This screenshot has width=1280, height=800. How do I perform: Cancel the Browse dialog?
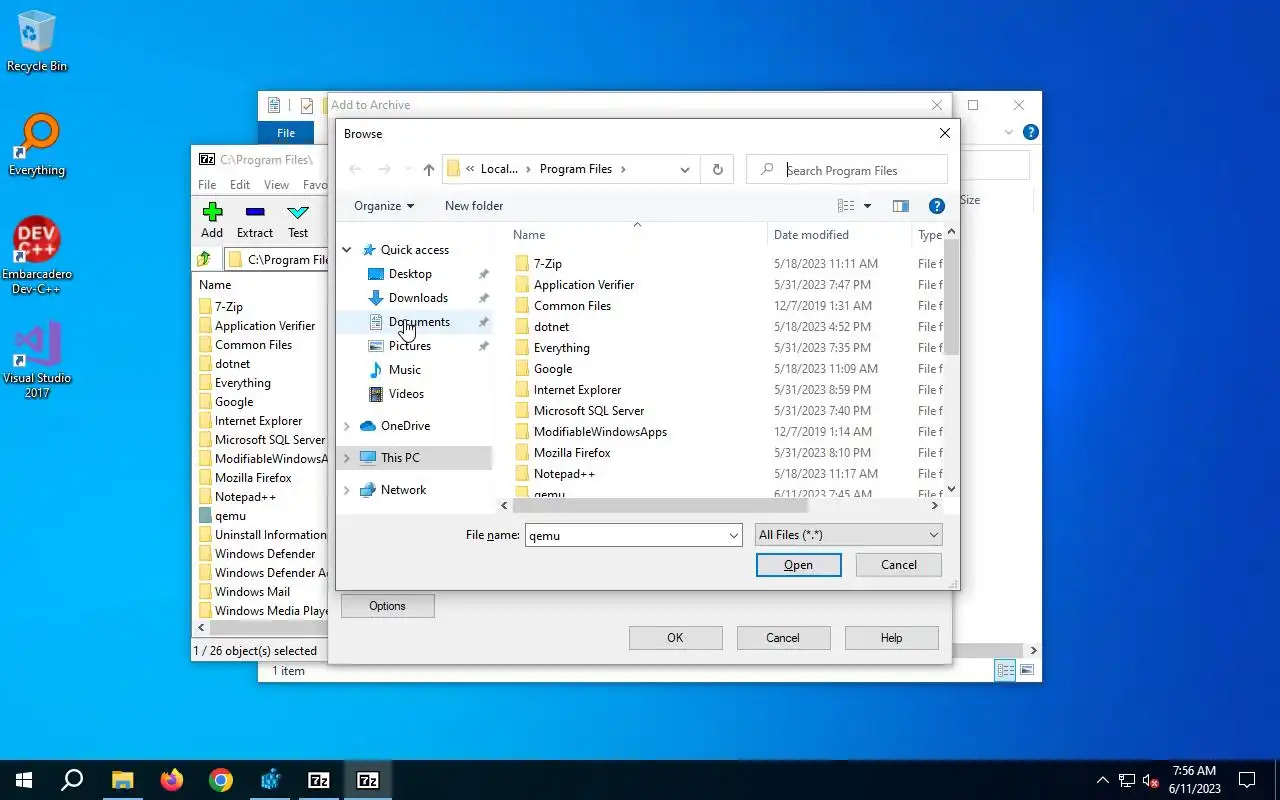point(899,565)
